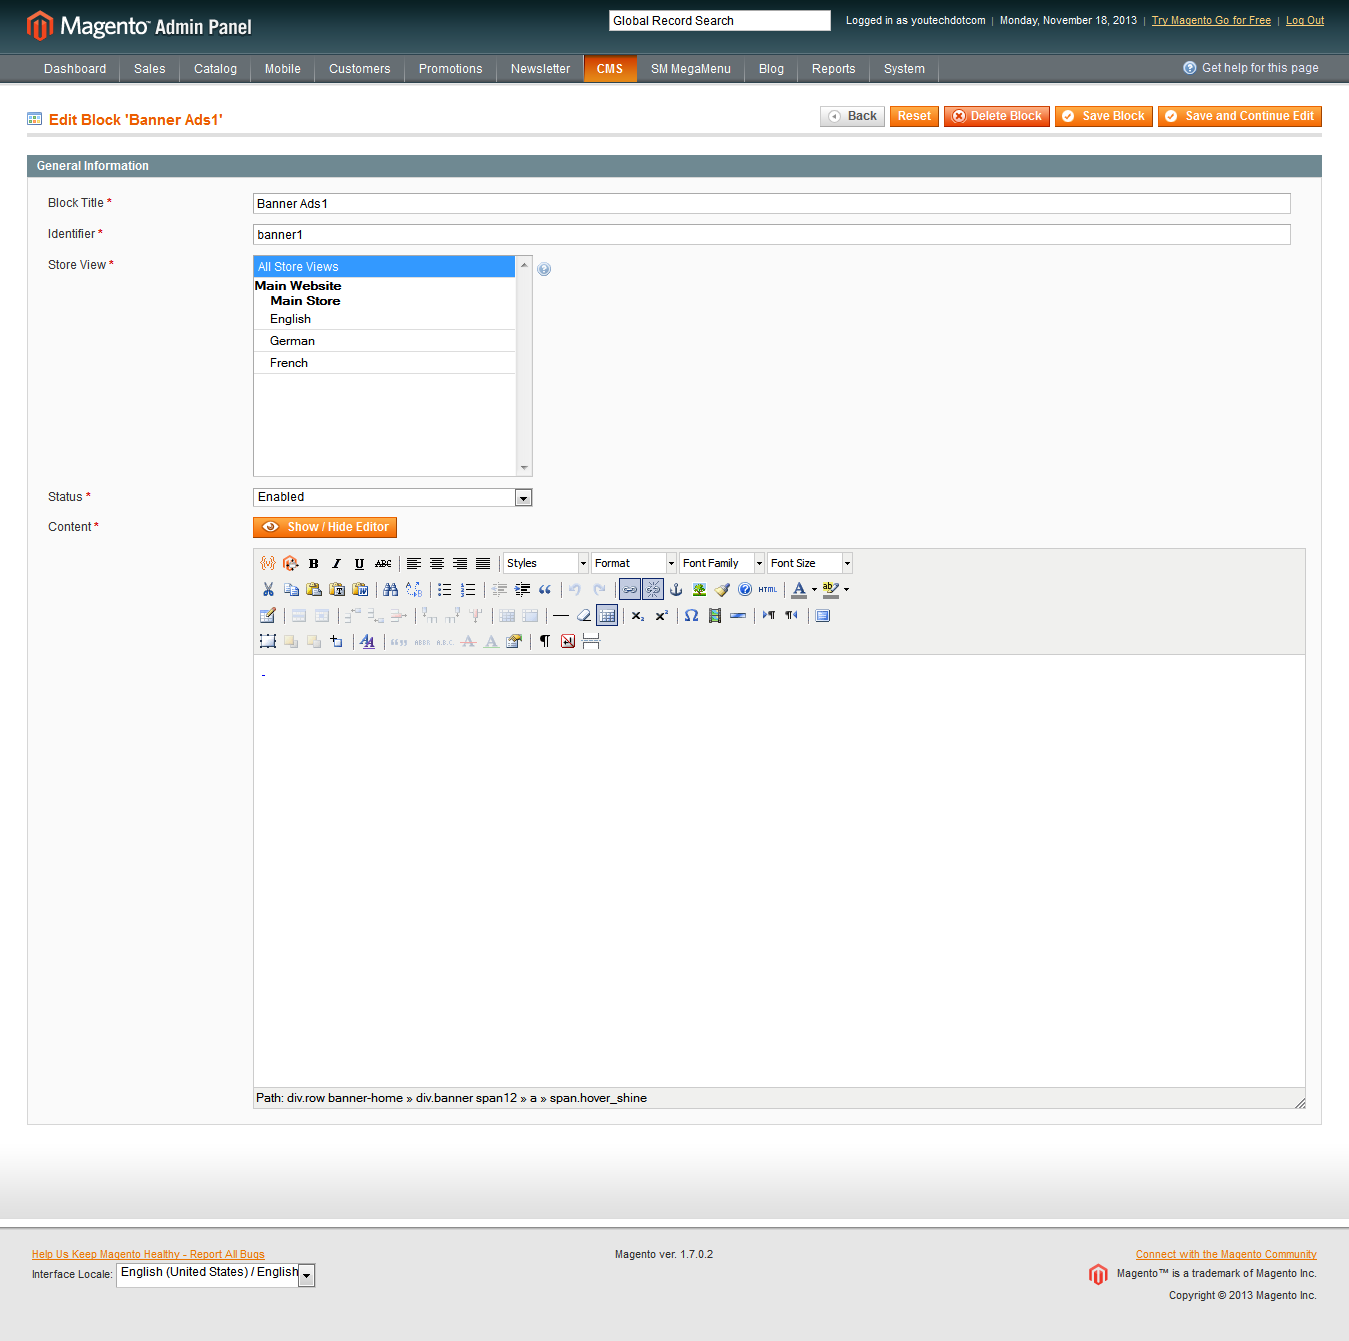Insert an anchor using the anchor icon

point(676,589)
